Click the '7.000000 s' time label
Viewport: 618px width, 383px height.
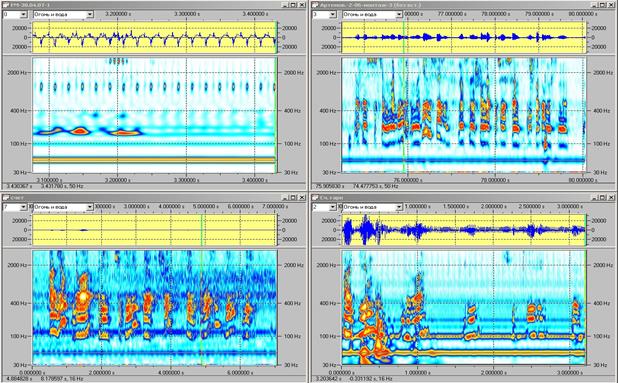click(x=274, y=206)
